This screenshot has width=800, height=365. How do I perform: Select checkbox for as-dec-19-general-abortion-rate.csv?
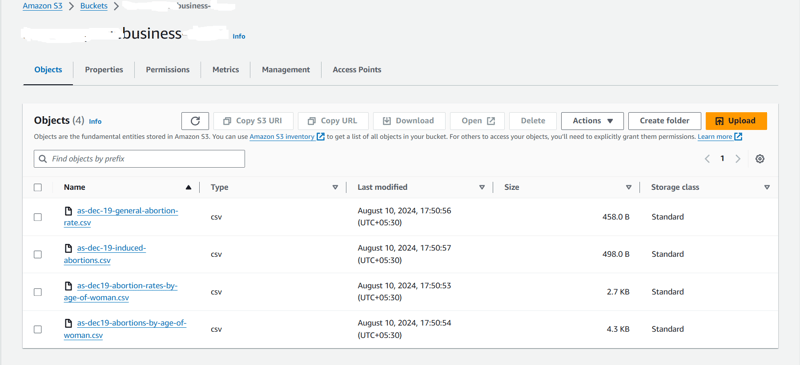coord(38,217)
